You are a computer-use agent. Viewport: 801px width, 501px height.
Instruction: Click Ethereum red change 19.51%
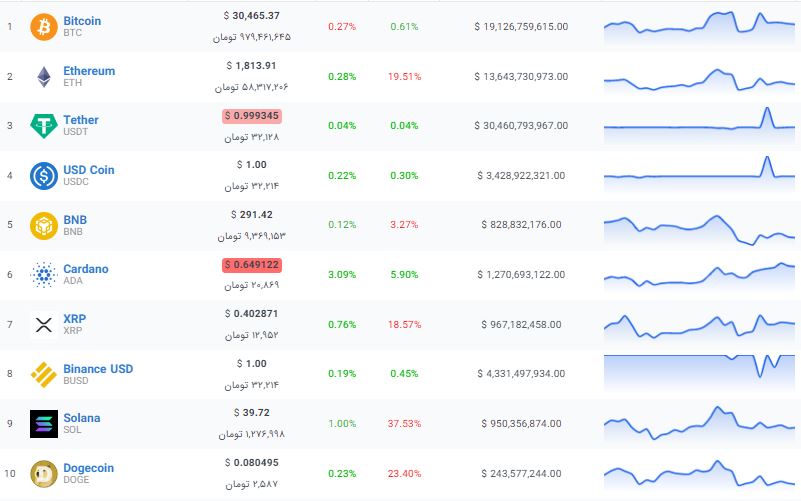pyautogui.click(x=404, y=77)
